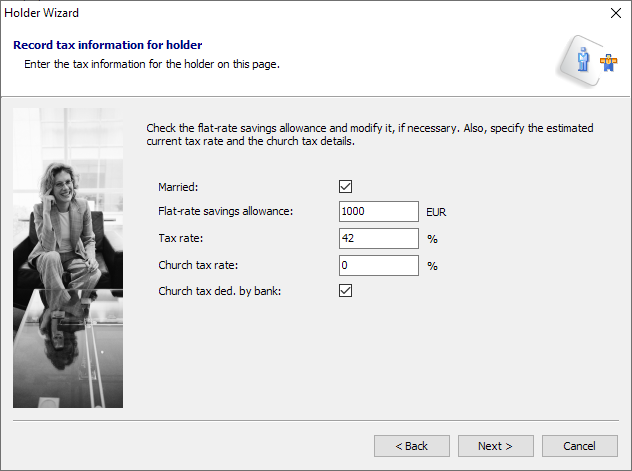The width and height of the screenshot is (632, 471).
Task: Click the "Church tax rate:" label
Action: [x=200, y=266]
